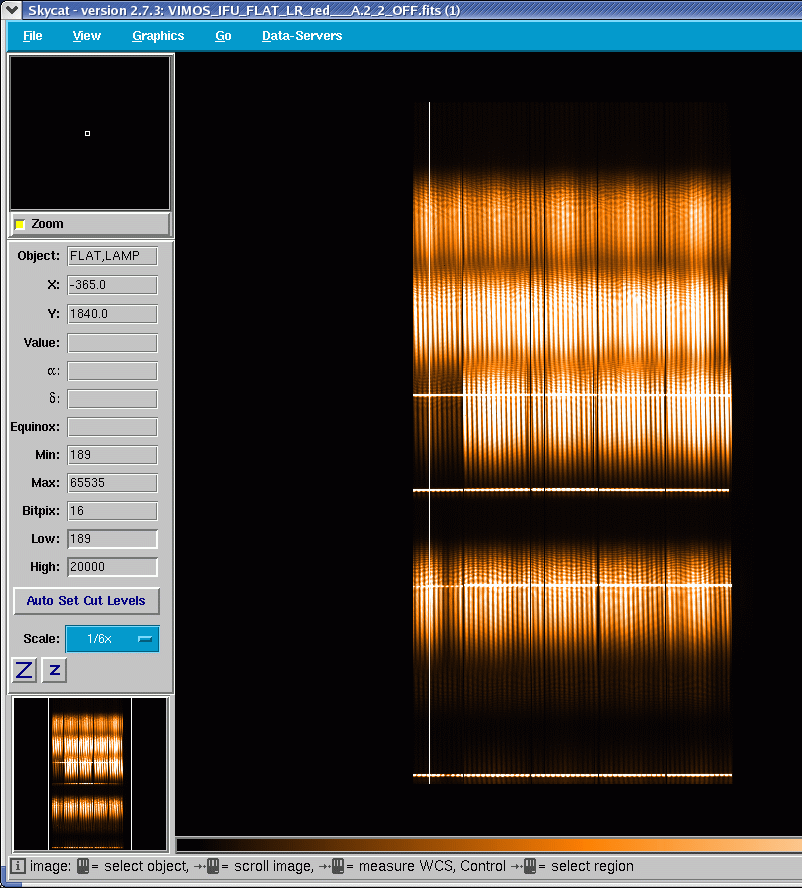Viewport: 802px width, 888px height.
Task: Click the small z zoom-out button
Action: point(54,670)
